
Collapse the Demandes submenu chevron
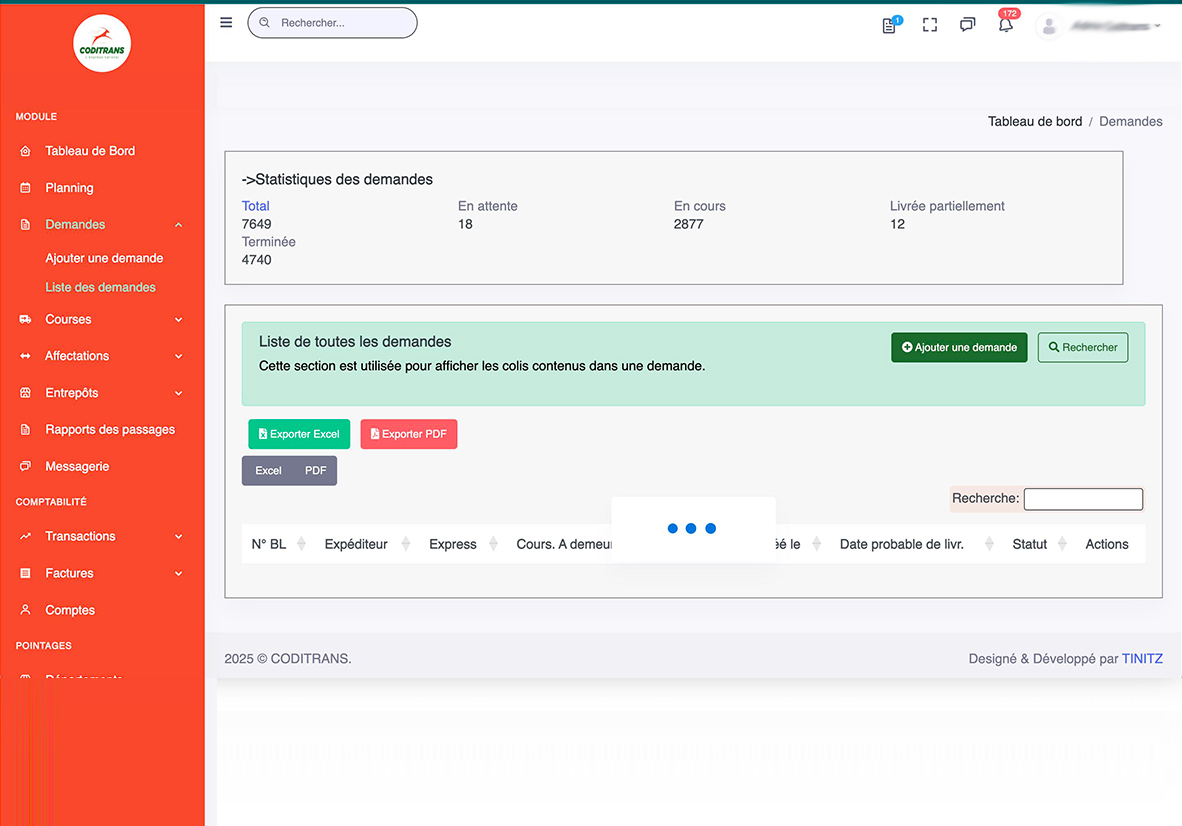click(178, 224)
